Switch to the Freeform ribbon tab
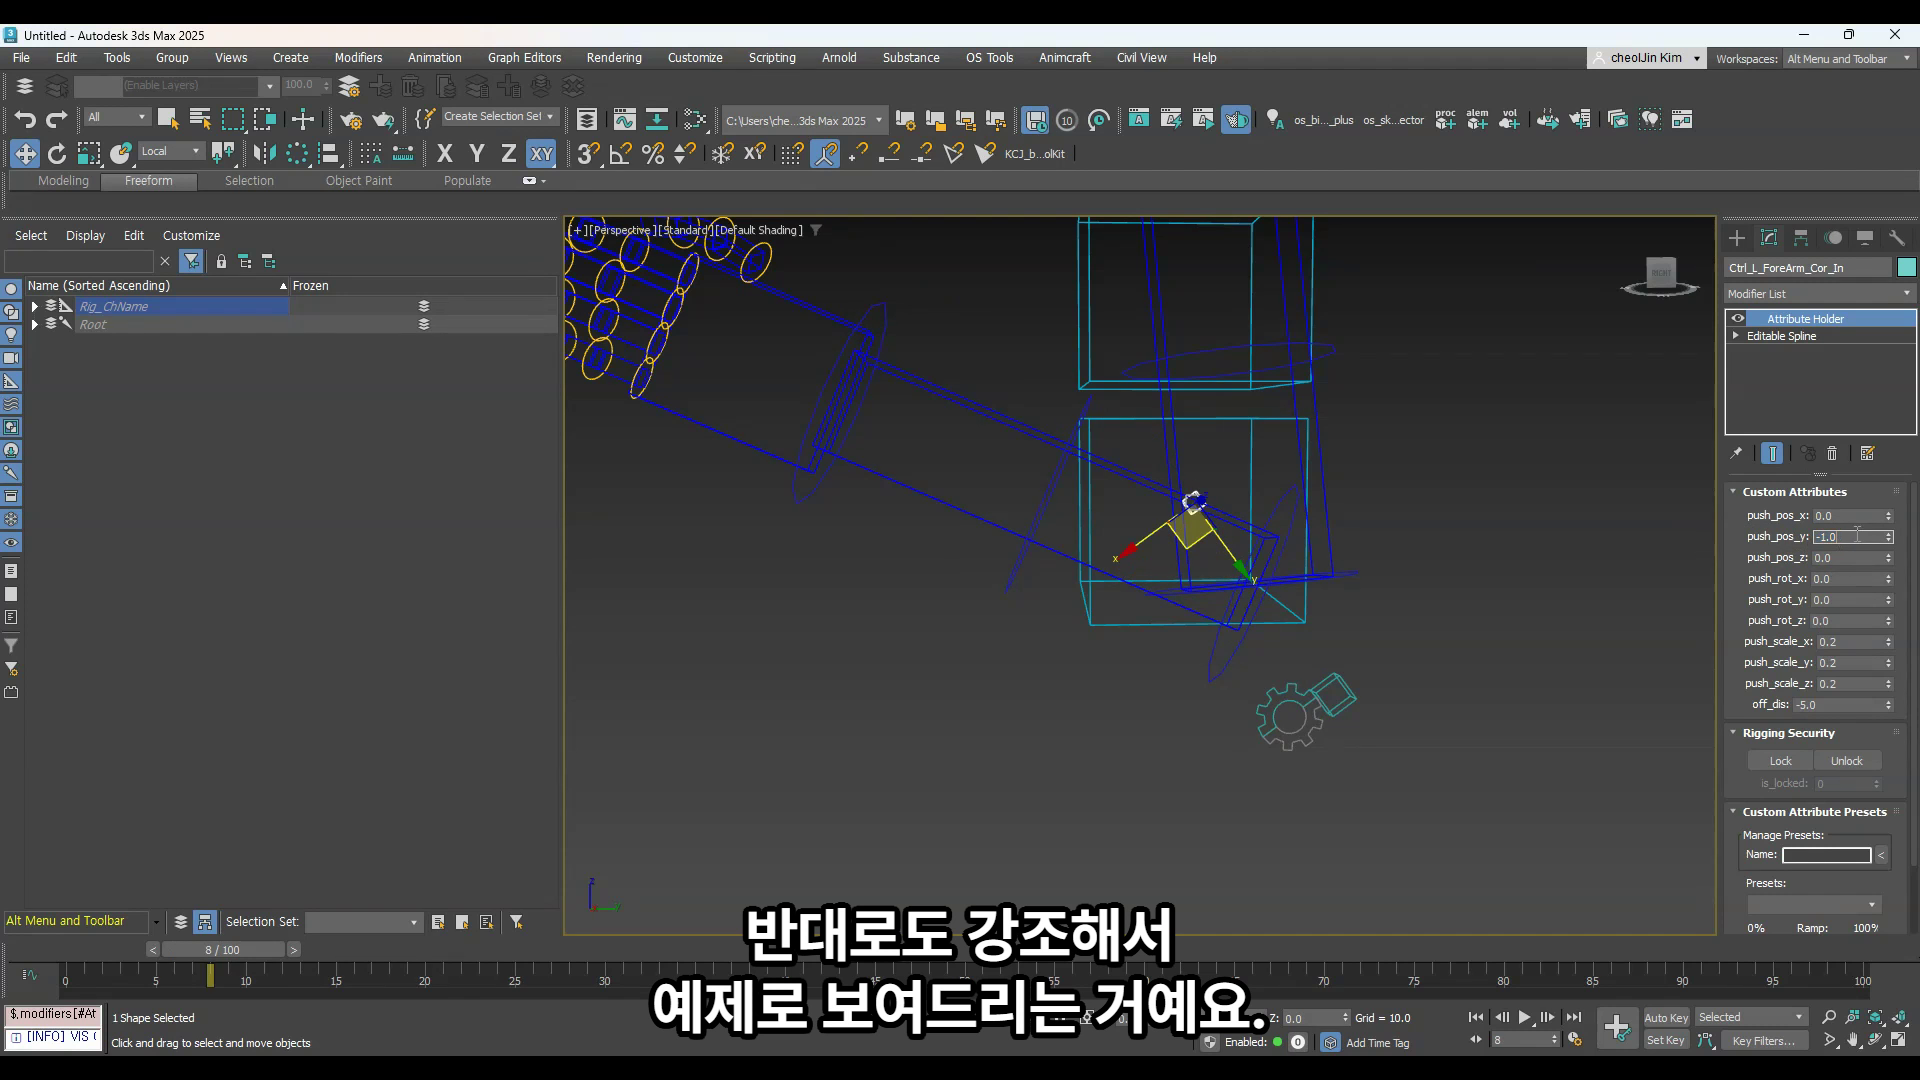This screenshot has height=1080, width=1920. pos(149,181)
